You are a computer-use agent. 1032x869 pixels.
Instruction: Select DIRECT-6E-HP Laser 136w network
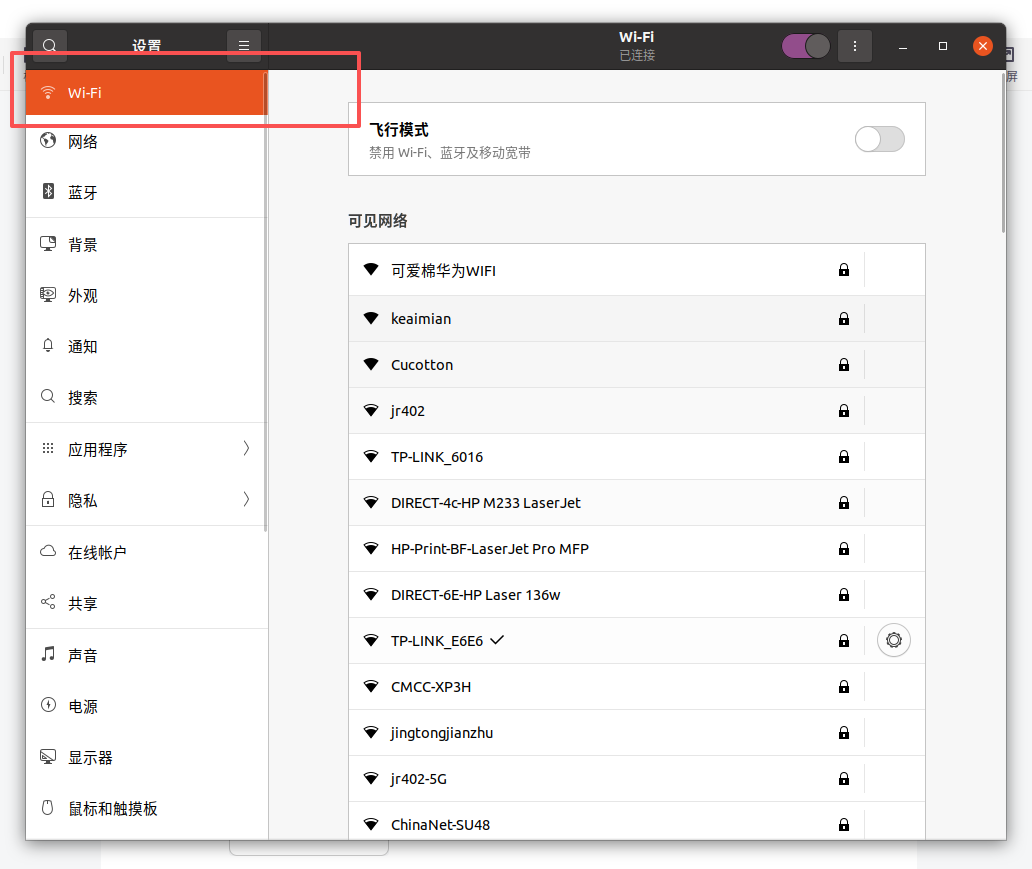636,595
